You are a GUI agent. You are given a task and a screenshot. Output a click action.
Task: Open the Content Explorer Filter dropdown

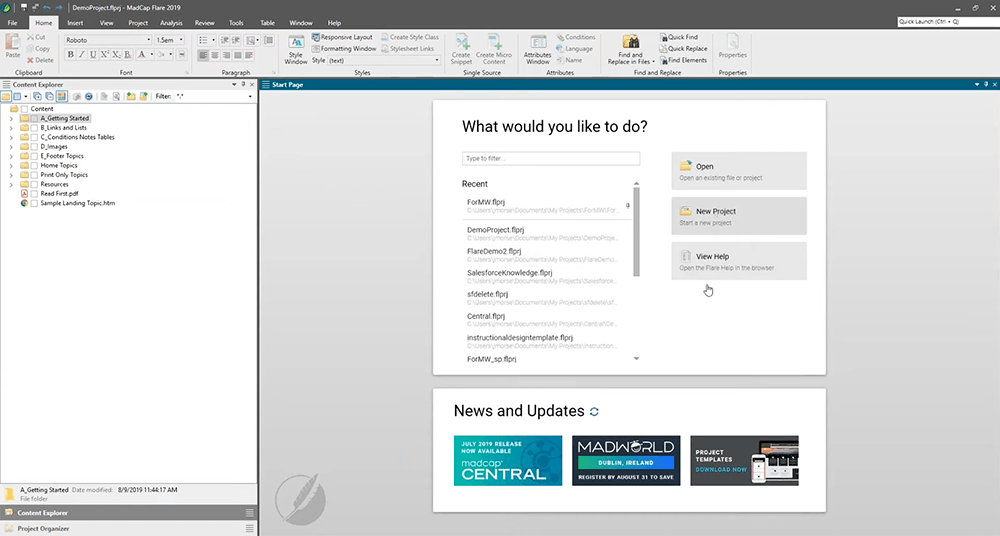pyautogui.click(x=249, y=96)
